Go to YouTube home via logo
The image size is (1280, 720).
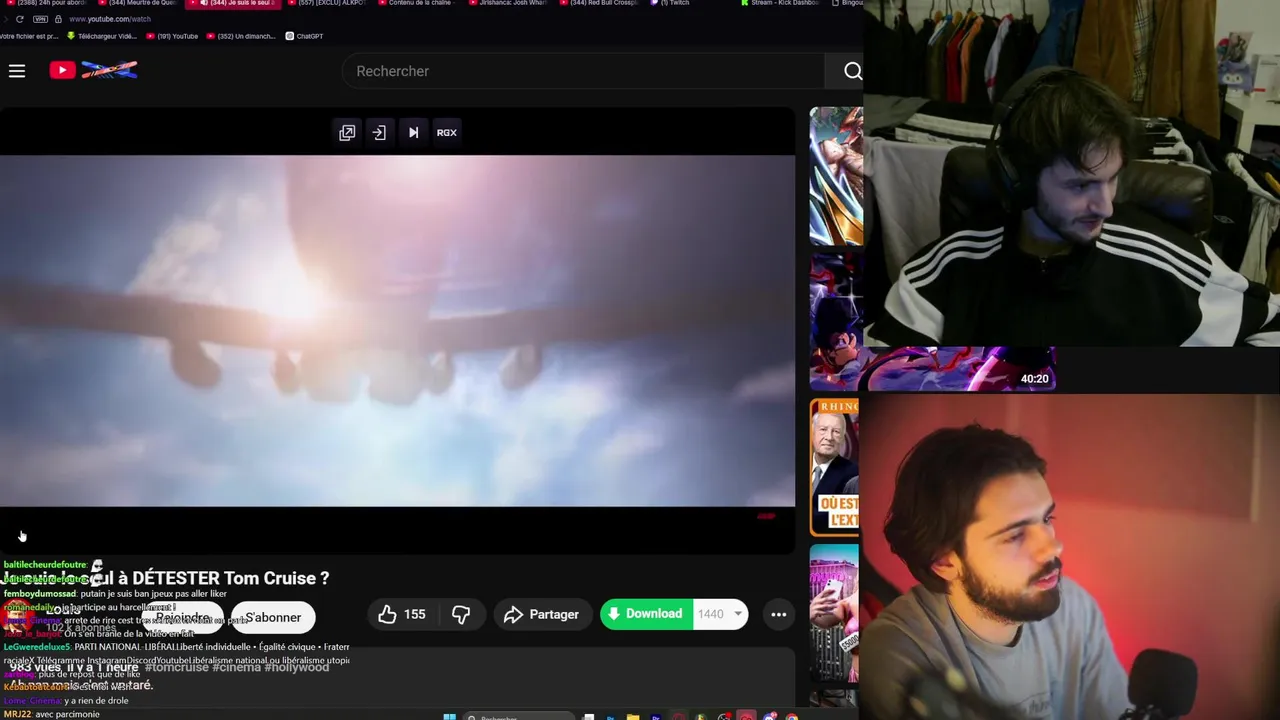click(x=93, y=70)
